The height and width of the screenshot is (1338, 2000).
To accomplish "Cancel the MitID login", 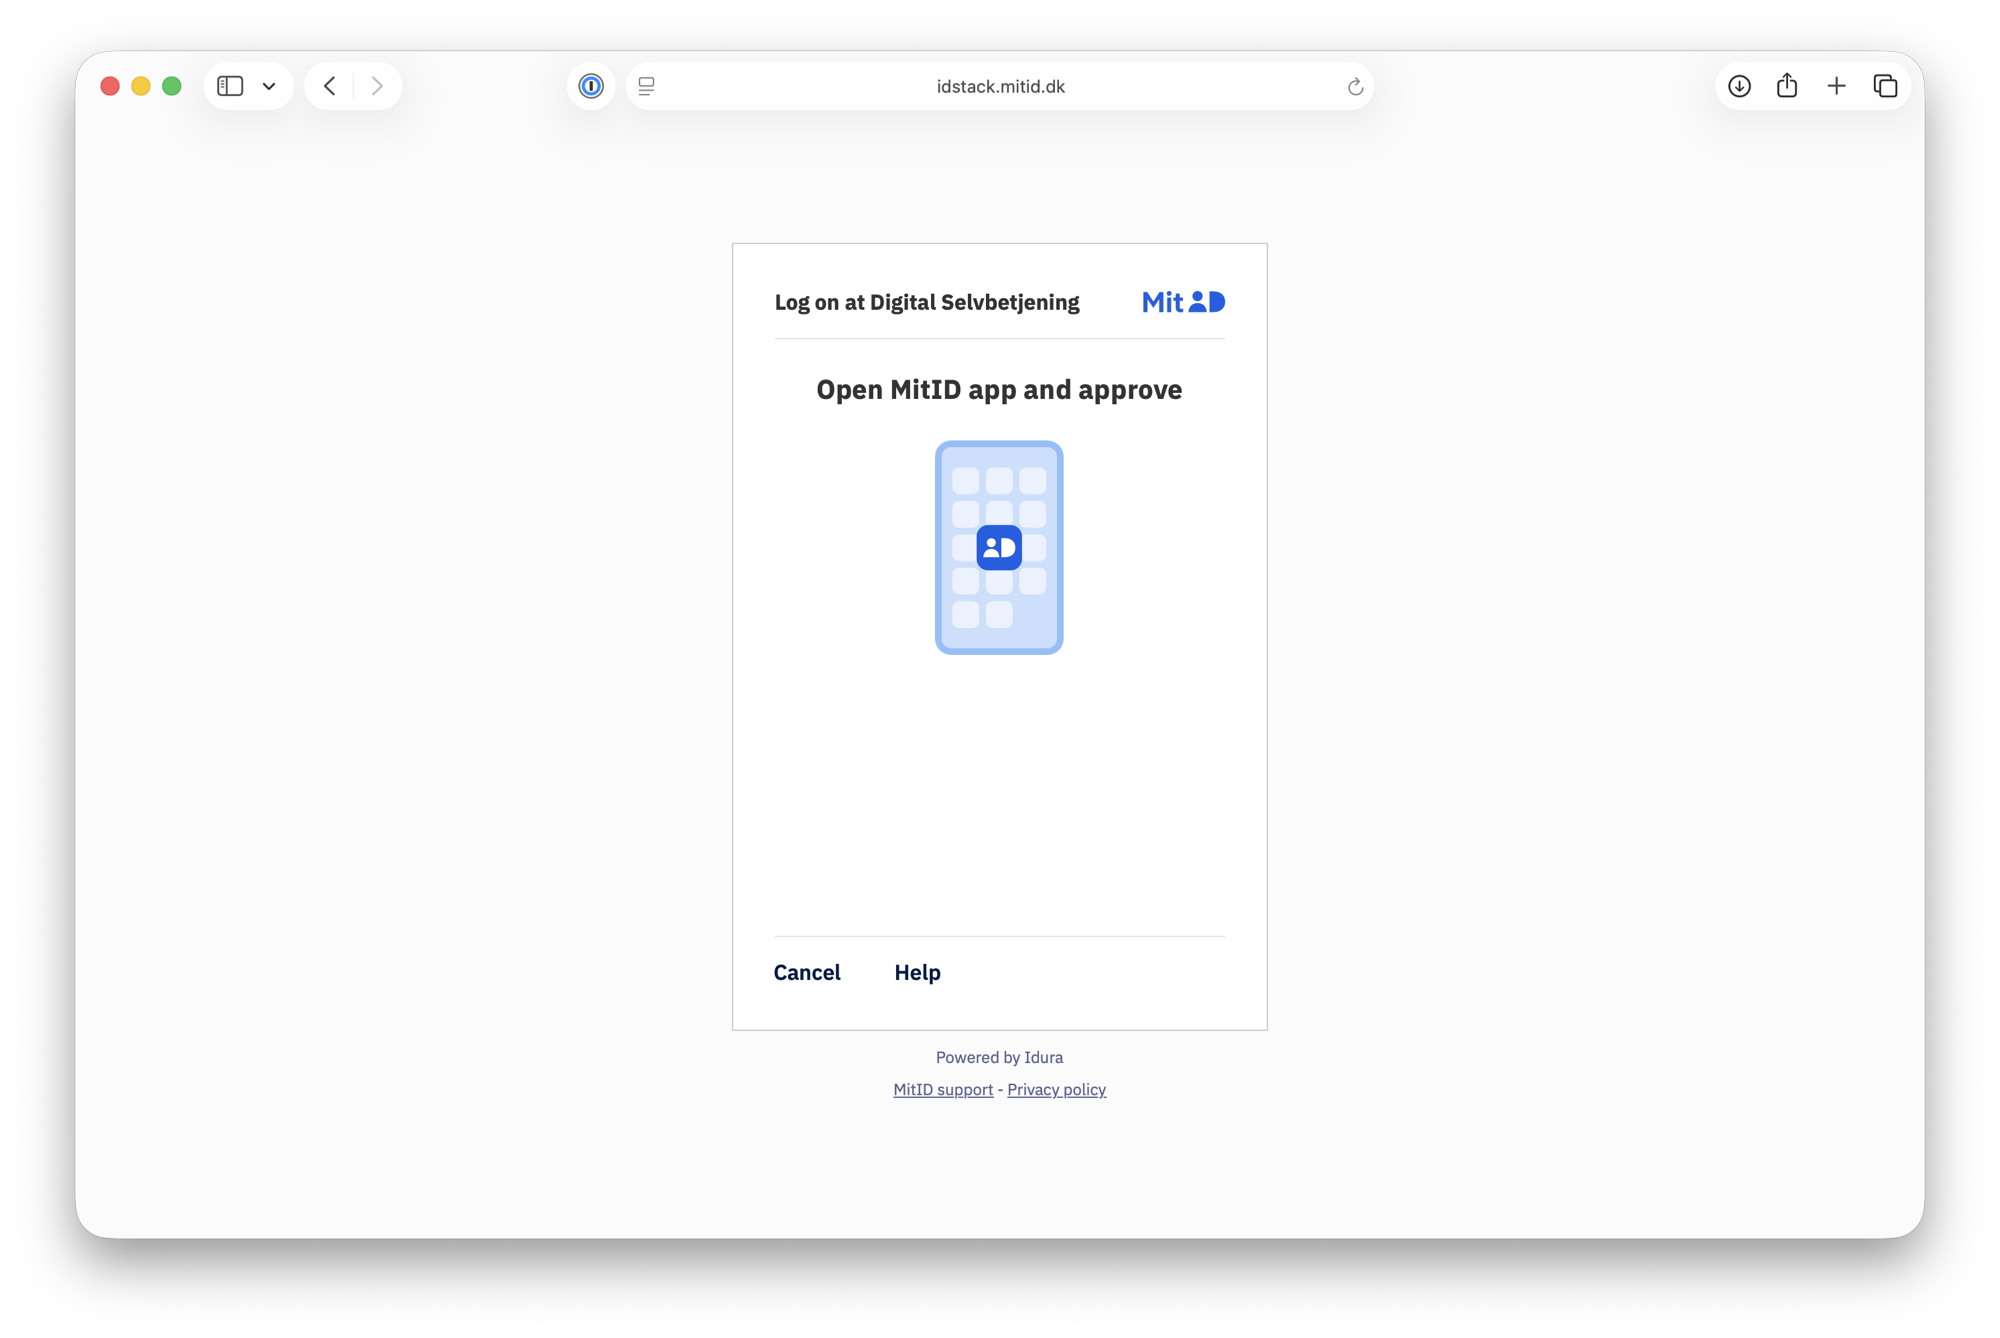I will pyautogui.click(x=807, y=972).
